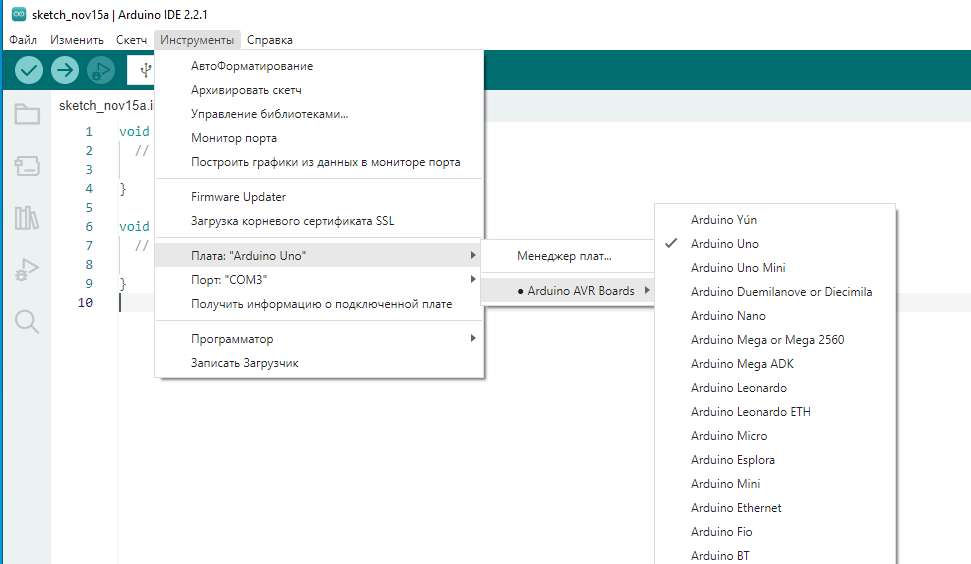The height and width of the screenshot is (564, 971).
Task: Select Arduino Nano board
Action: [x=775, y=316]
